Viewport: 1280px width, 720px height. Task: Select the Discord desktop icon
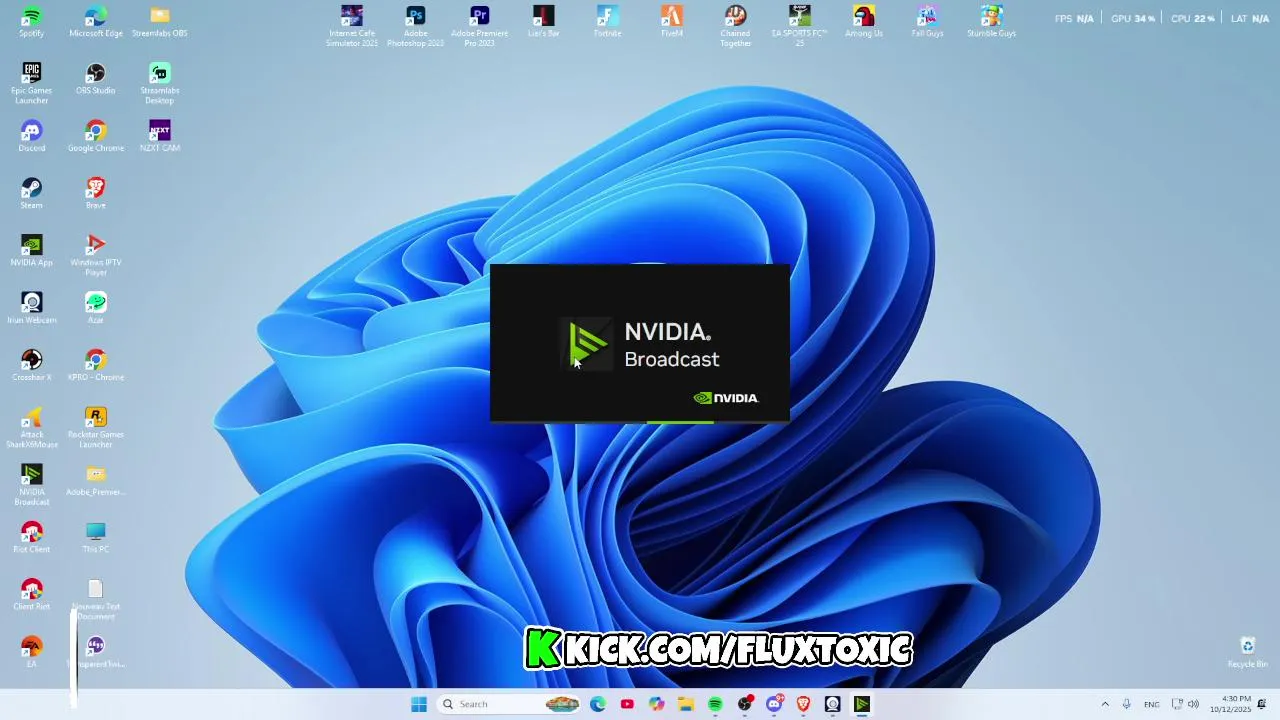tap(31, 137)
